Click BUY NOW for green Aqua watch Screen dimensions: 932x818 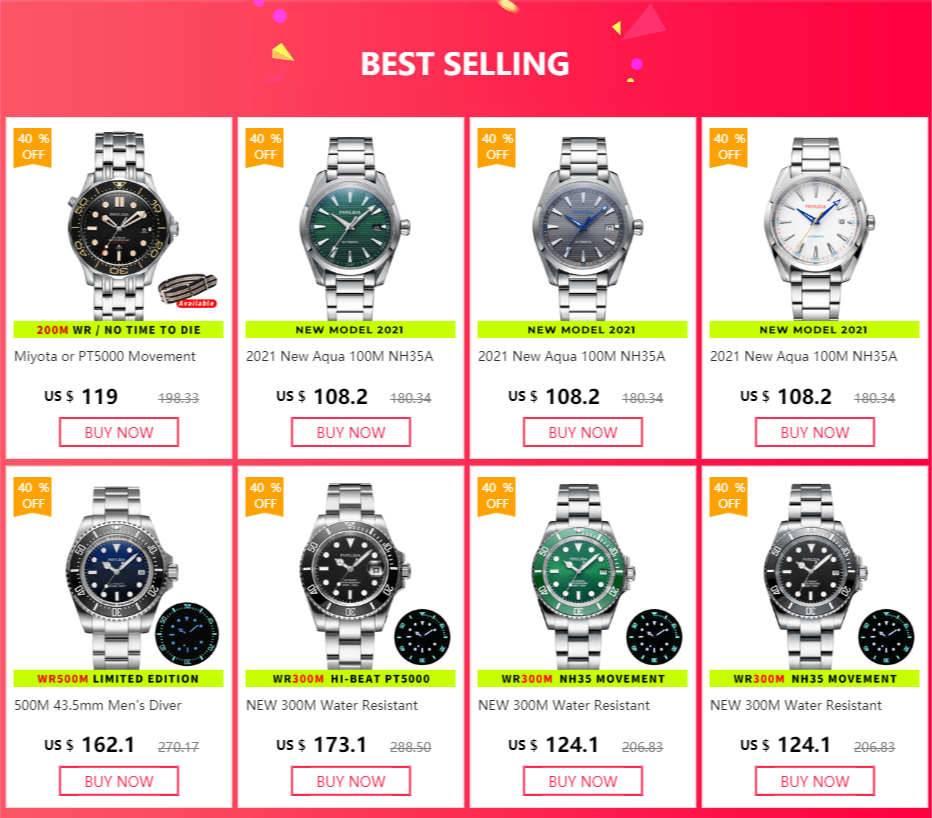(351, 432)
